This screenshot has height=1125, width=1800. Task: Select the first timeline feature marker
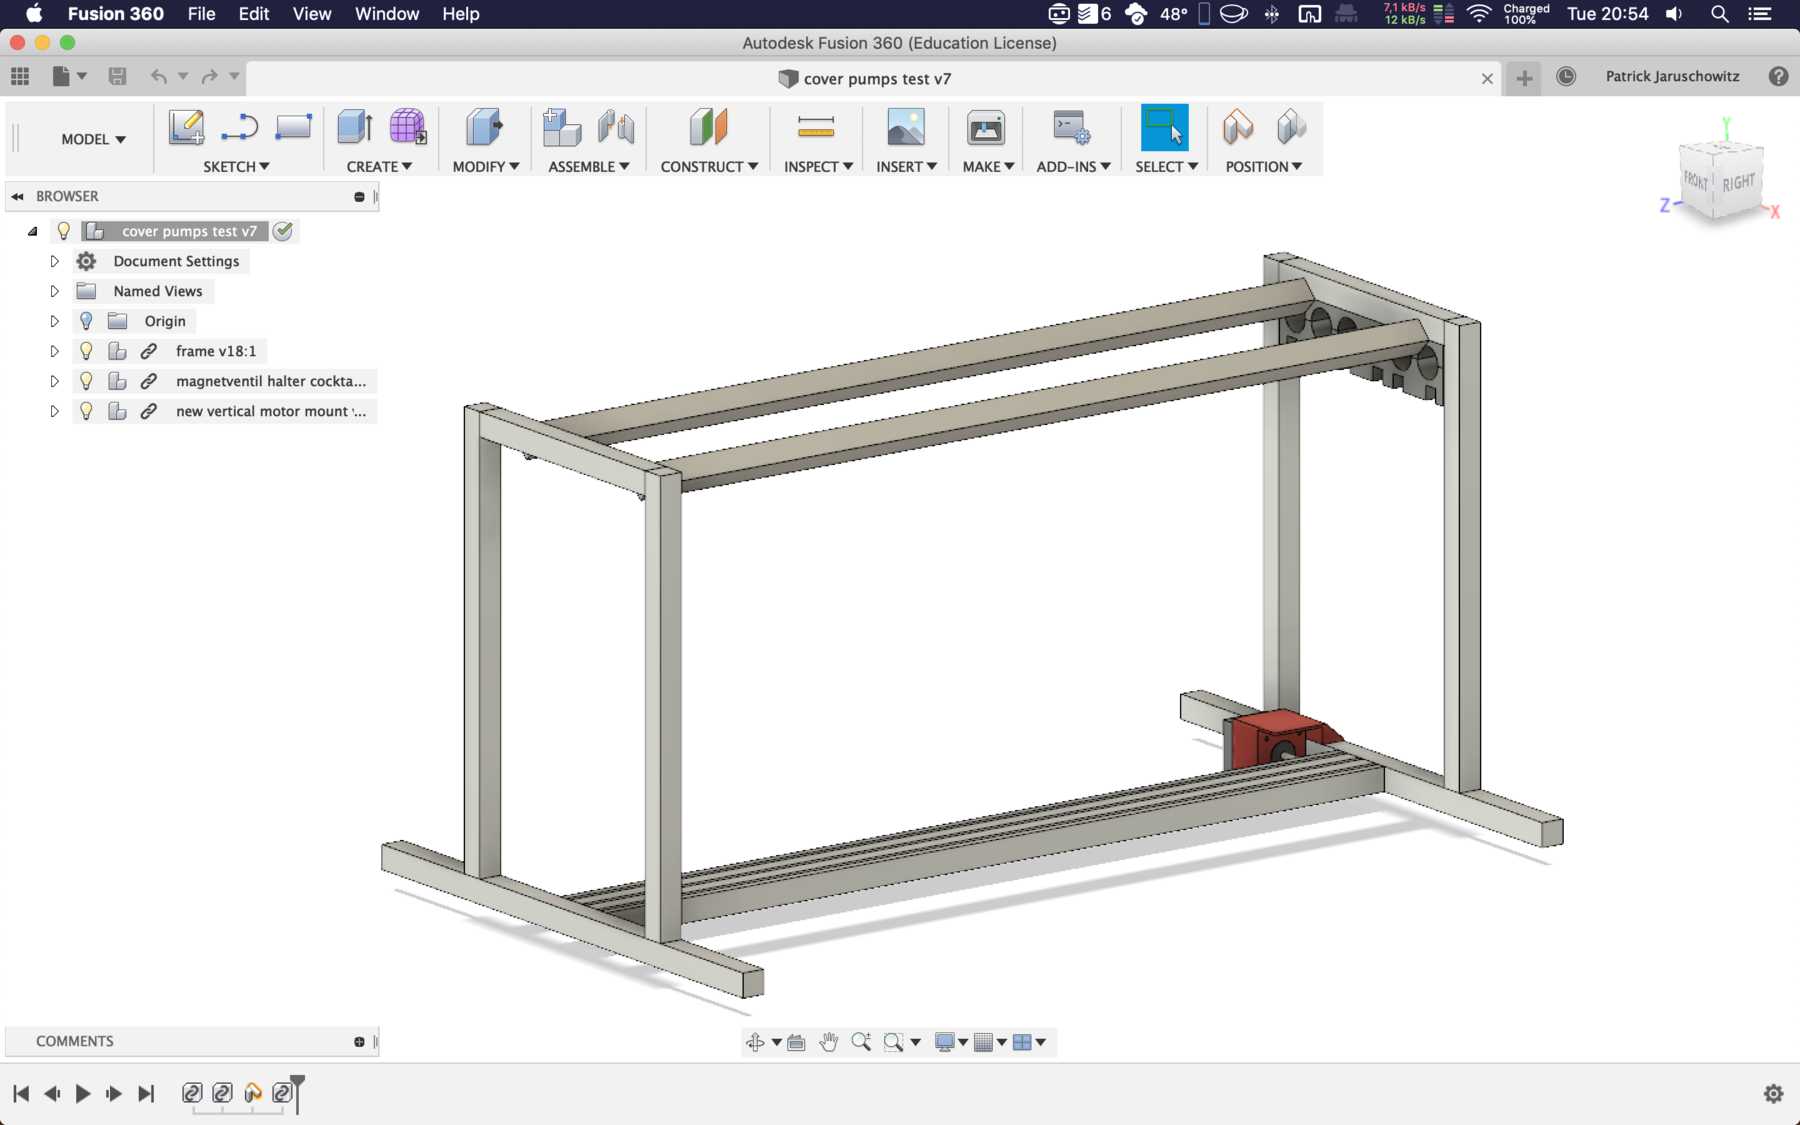(x=192, y=1093)
